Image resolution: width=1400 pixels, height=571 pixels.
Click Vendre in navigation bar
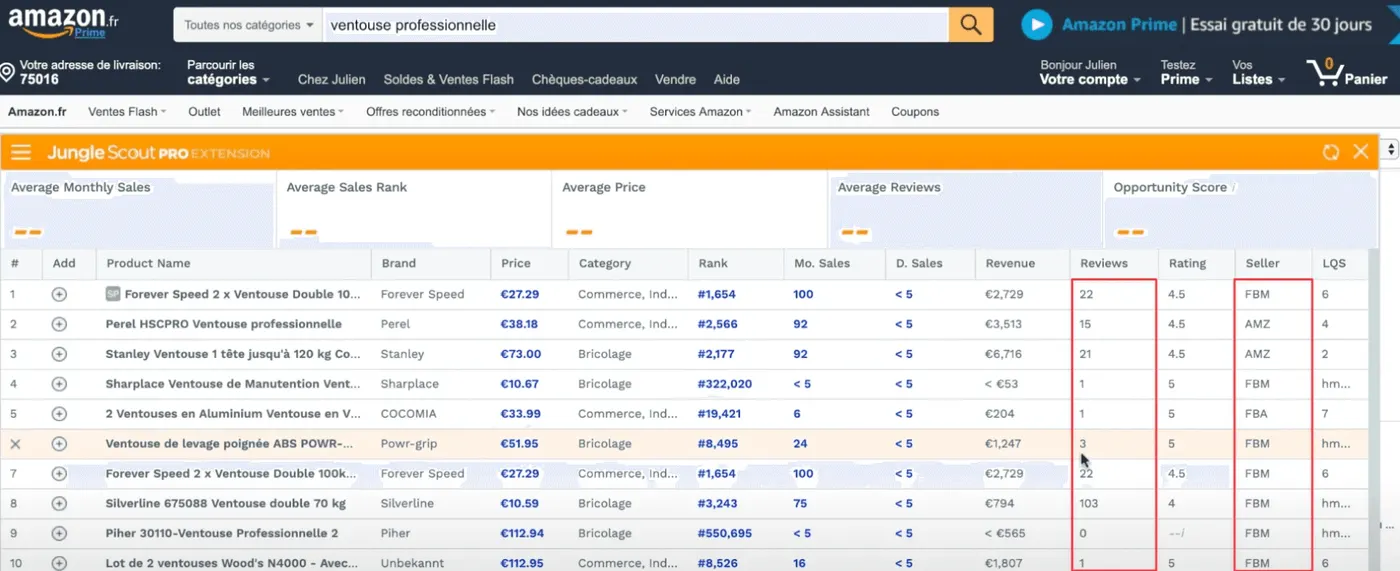pyautogui.click(x=675, y=80)
